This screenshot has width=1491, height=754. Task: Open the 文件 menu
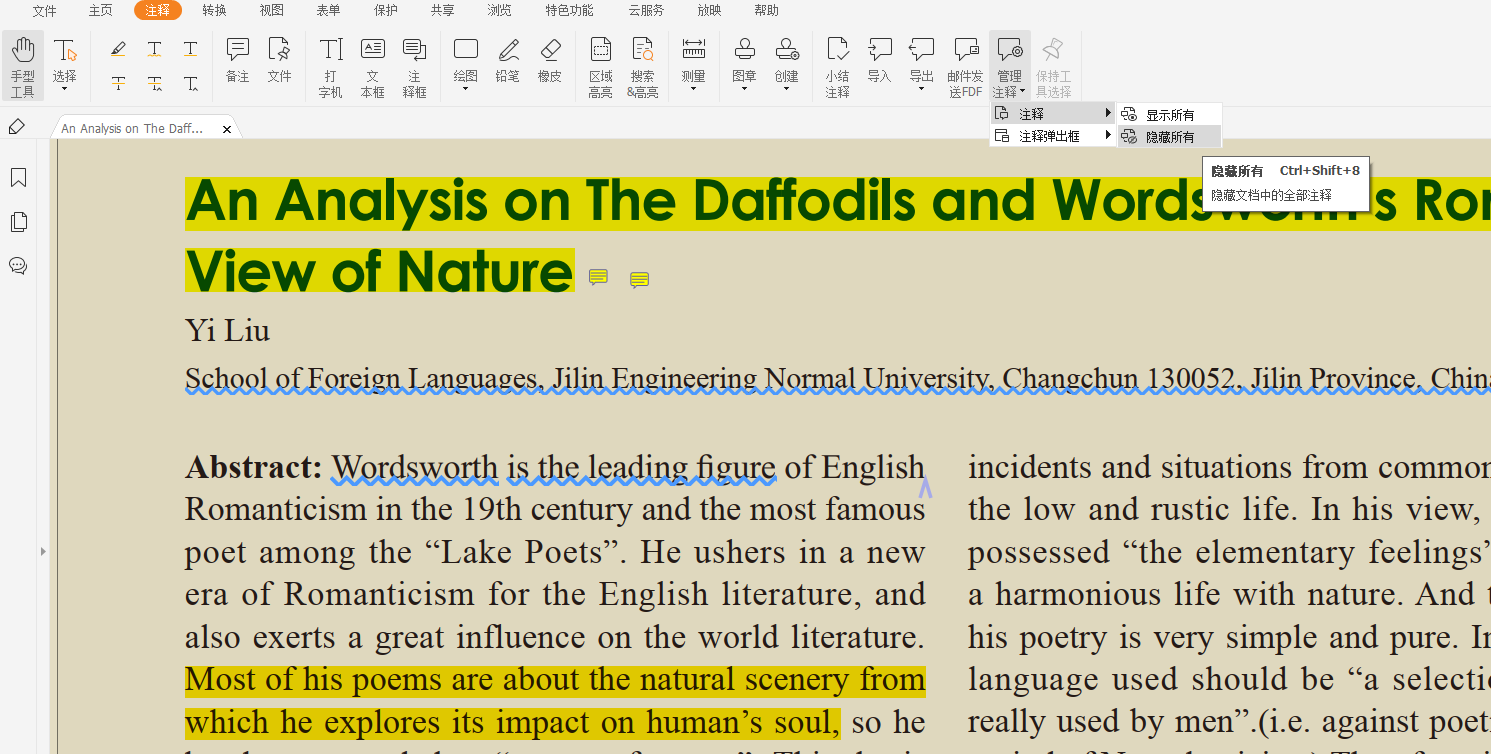click(44, 10)
